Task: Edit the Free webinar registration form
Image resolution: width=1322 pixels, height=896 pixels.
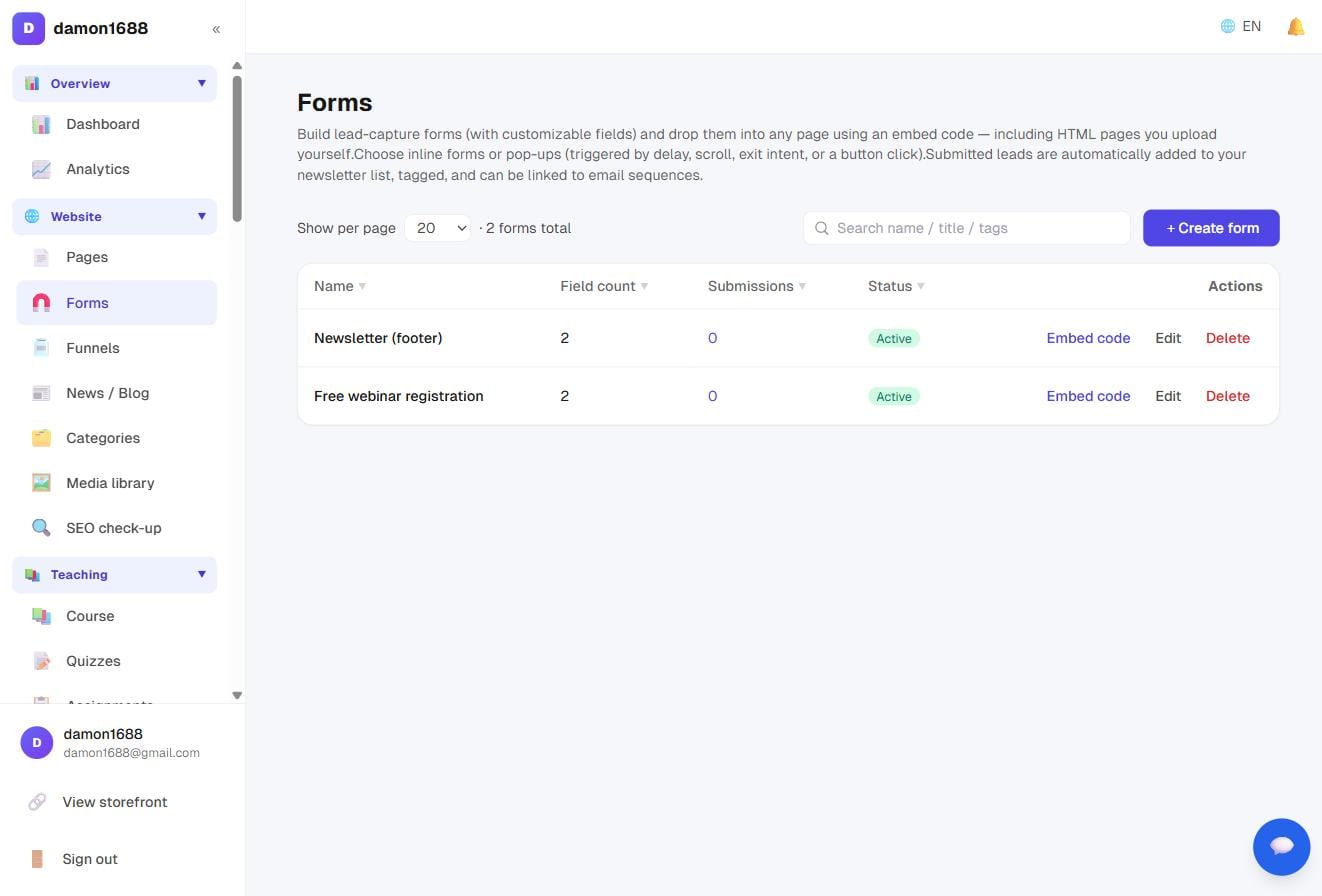Action: [1168, 396]
